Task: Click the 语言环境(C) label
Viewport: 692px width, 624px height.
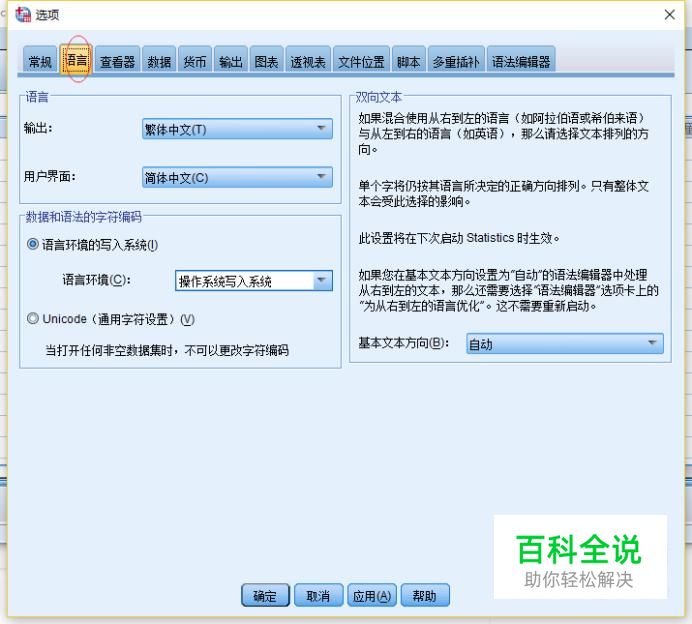Action: click(x=96, y=280)
